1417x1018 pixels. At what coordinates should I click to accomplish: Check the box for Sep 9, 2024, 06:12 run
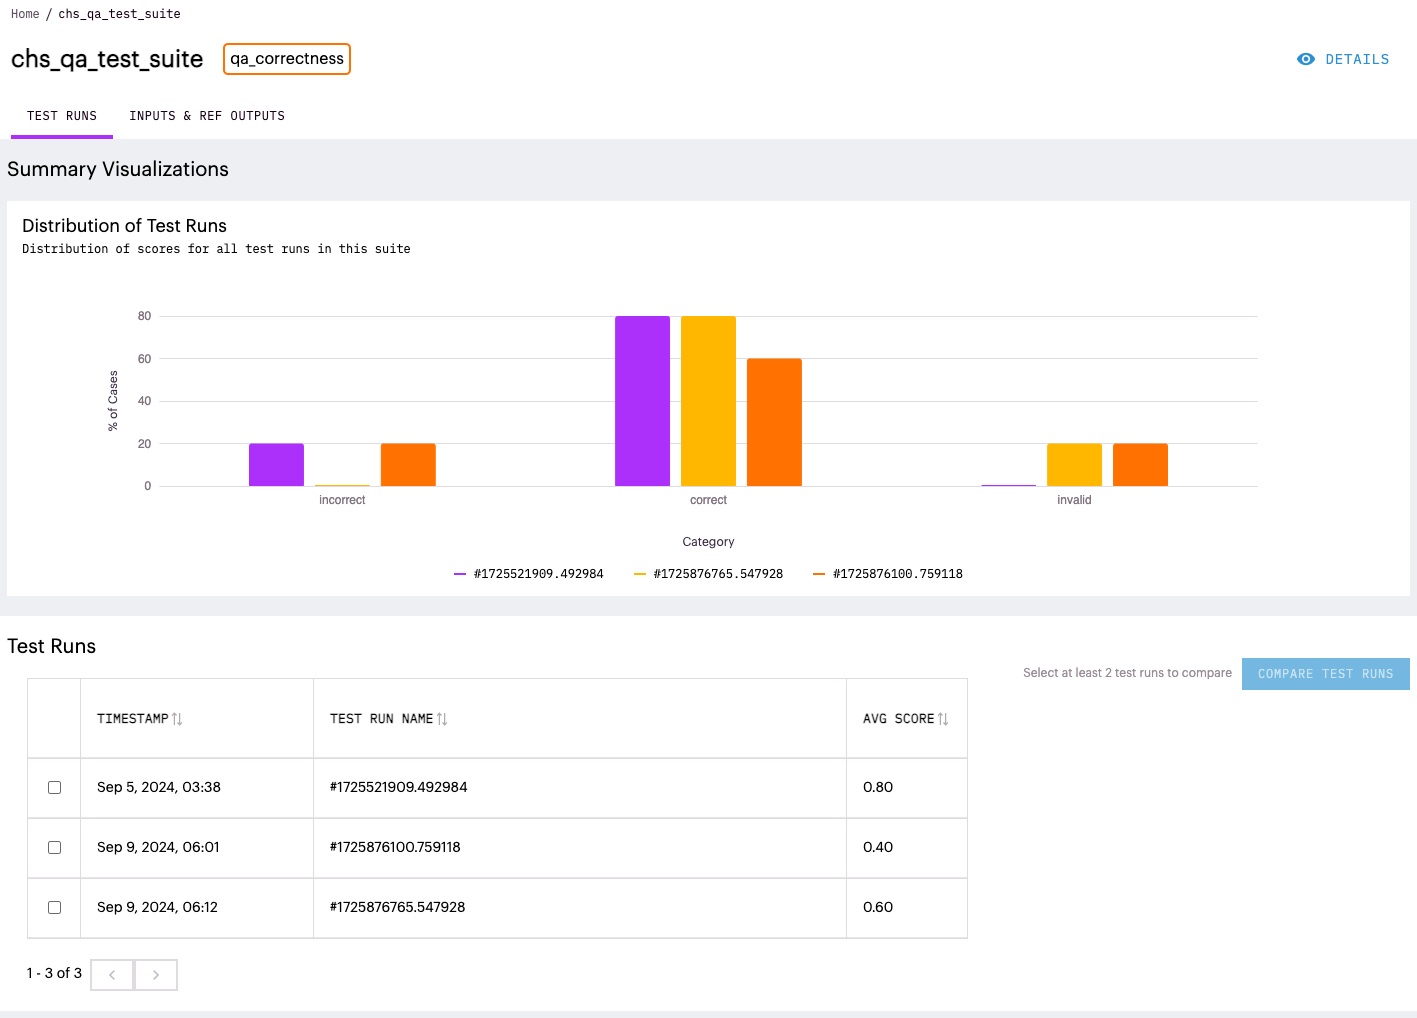click(x=55, y=907)
